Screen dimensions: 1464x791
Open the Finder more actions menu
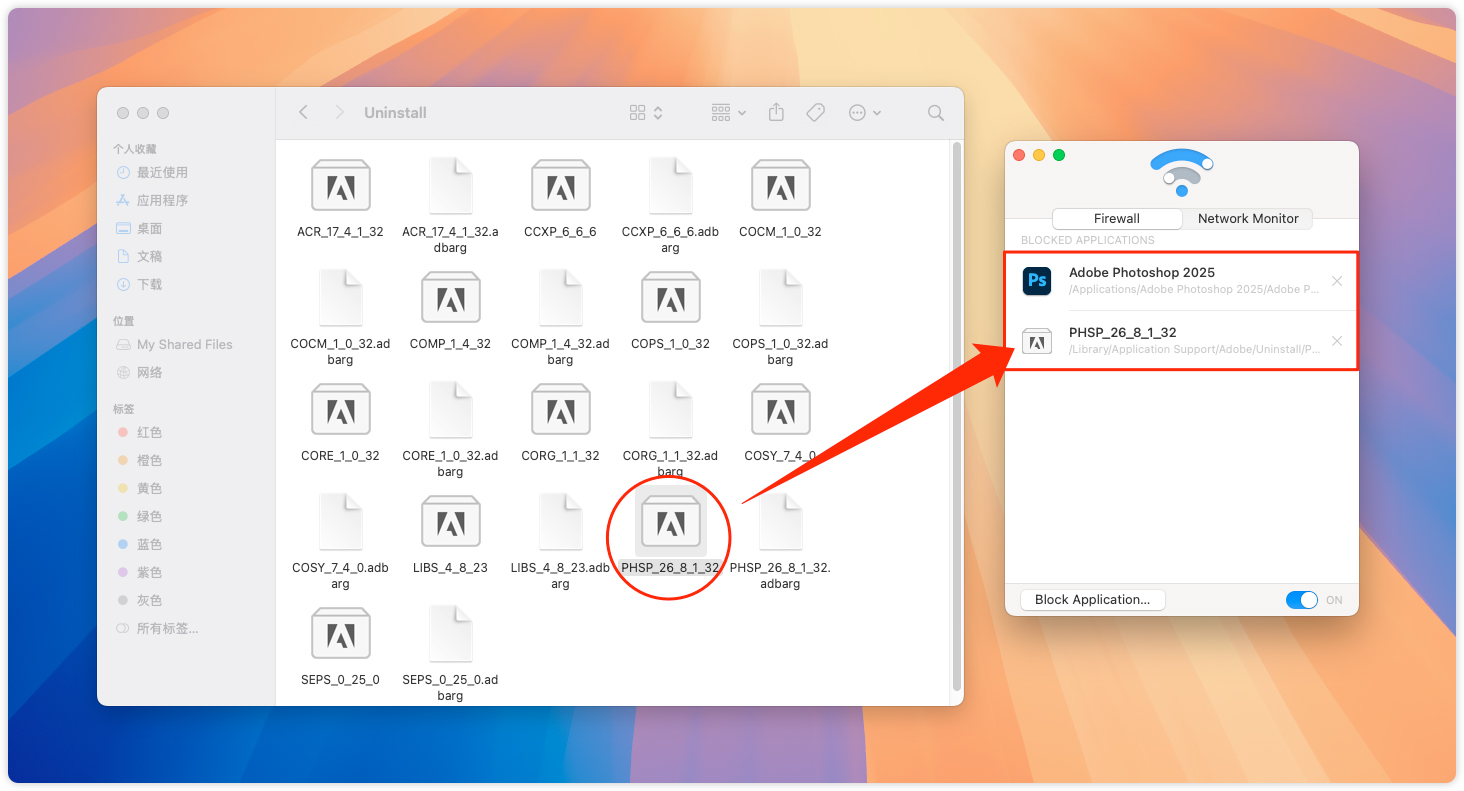click(x=865, y=113)
